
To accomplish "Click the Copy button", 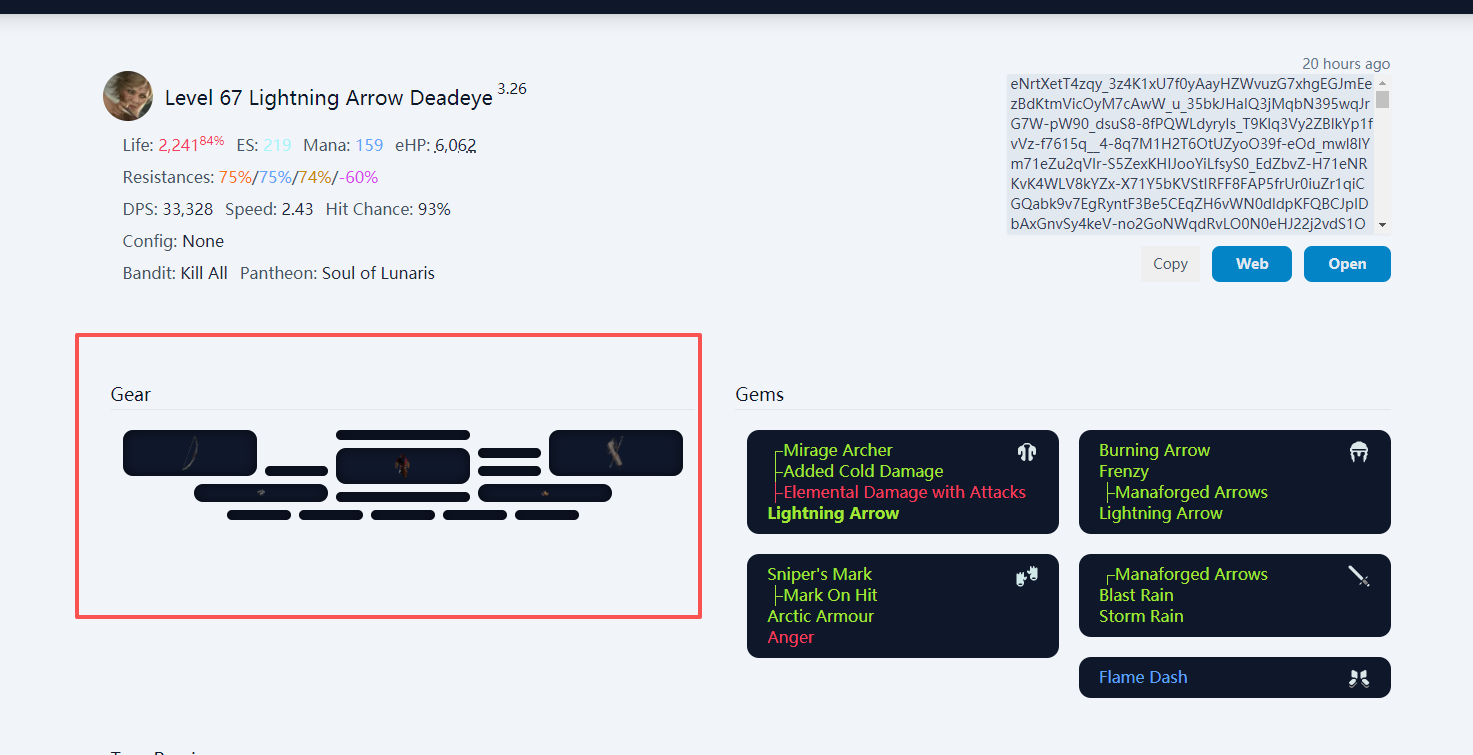I will click(x=1170, y=264).
